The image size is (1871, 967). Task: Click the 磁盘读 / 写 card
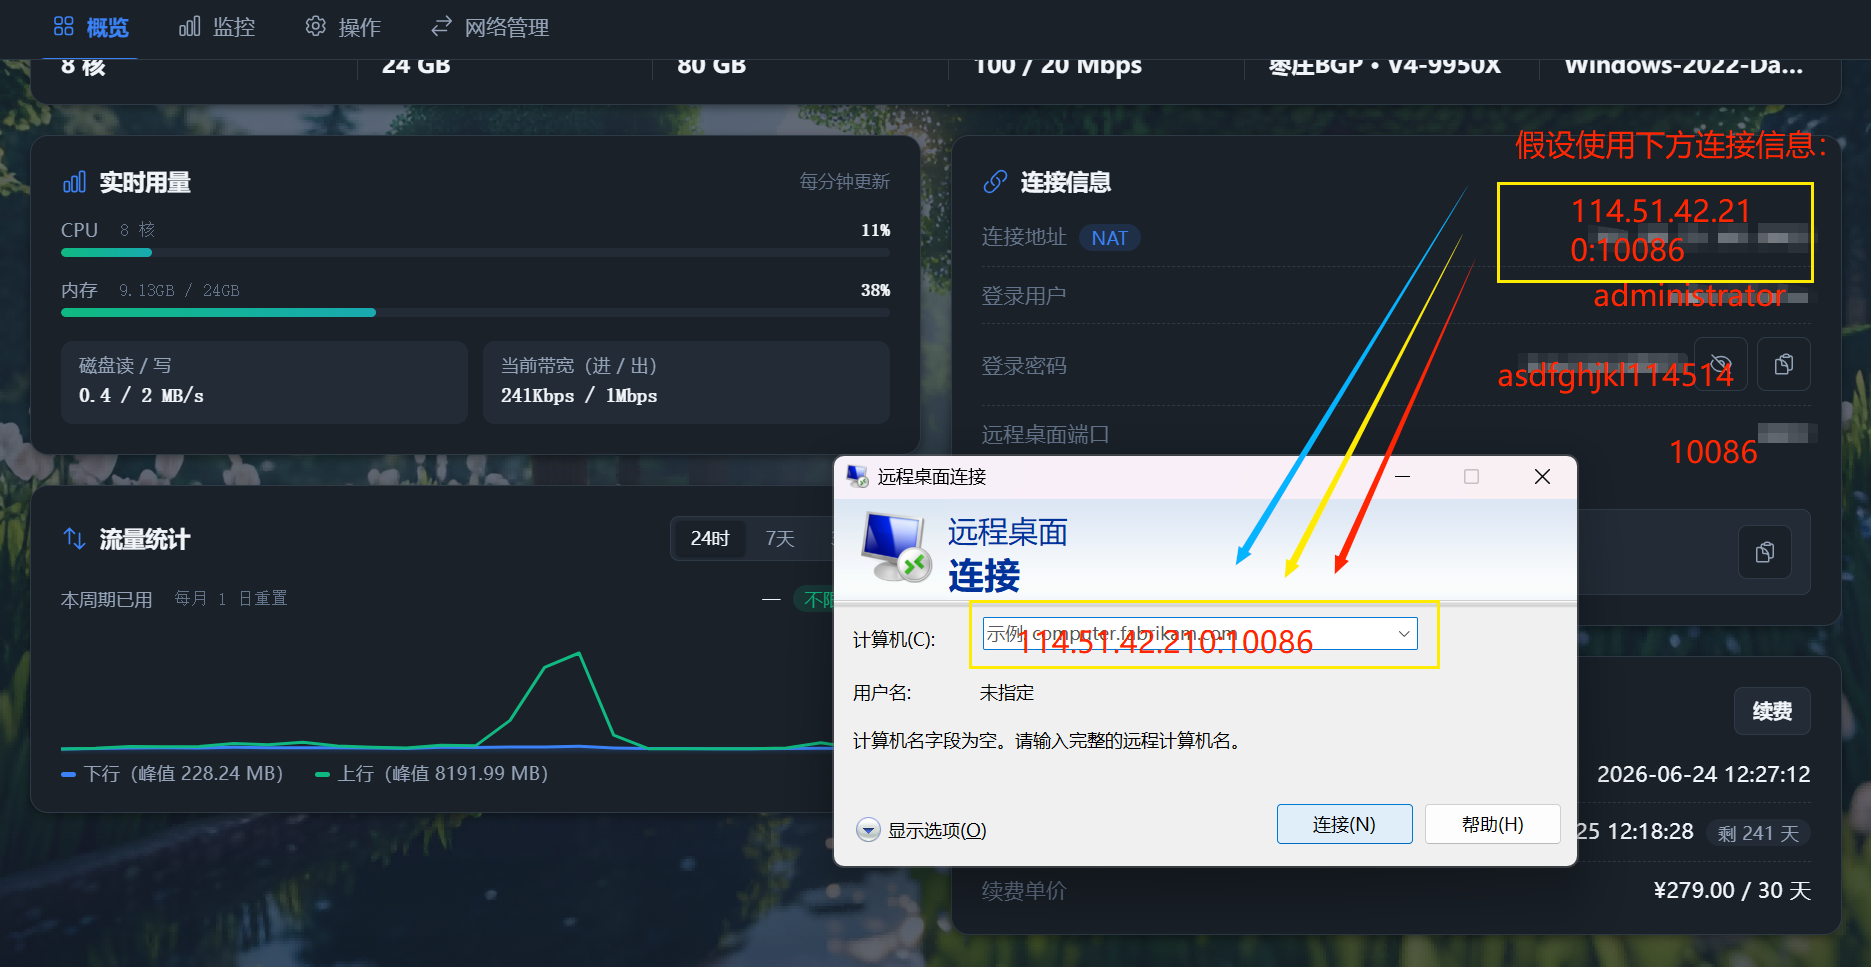pyautogui.click(x=264, y=382)
